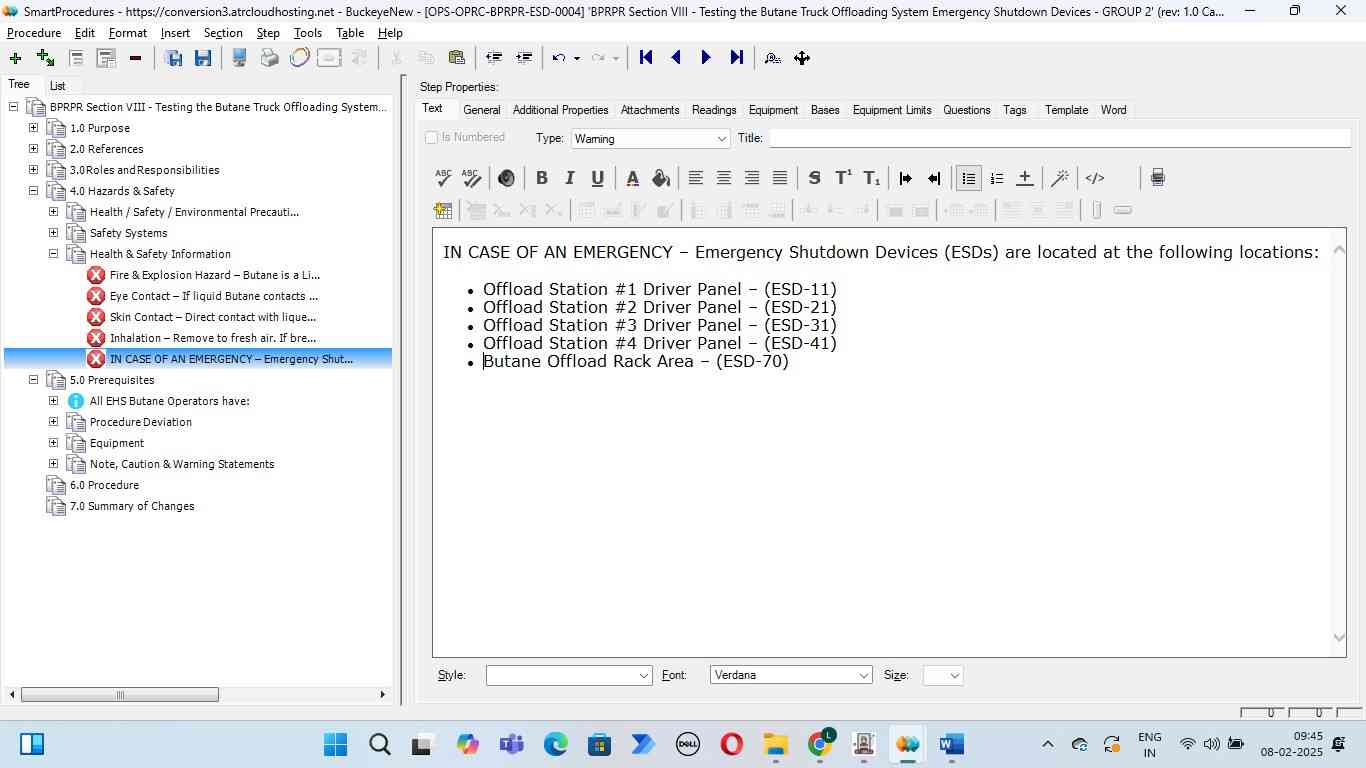Expand the 2.0 References node
This screenshot has width=1366, height=768.
[33, 149]
